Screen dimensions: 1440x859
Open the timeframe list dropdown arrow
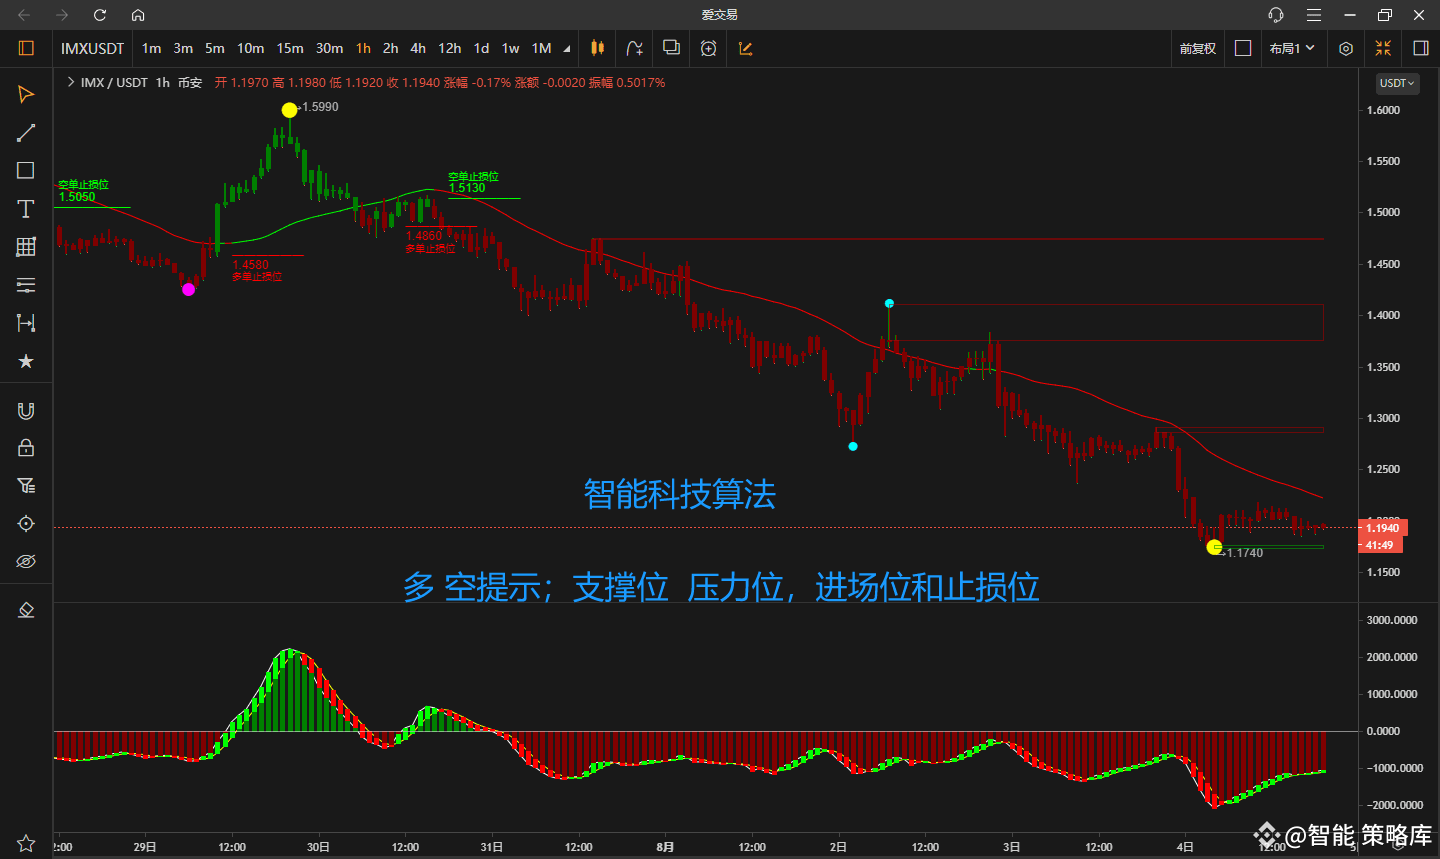pos(566,48)
